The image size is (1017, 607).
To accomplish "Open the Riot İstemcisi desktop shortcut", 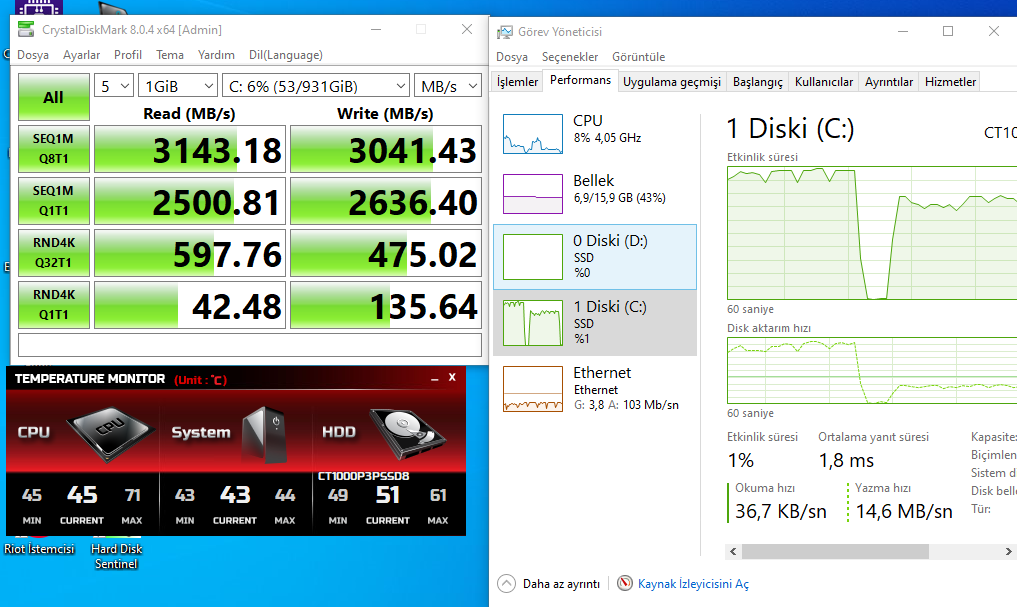I will (39, 548).
